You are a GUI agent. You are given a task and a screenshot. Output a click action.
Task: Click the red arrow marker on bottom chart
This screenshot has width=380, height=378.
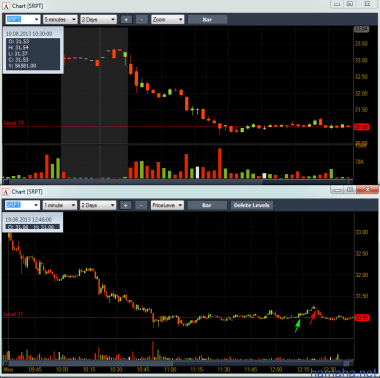312,317
